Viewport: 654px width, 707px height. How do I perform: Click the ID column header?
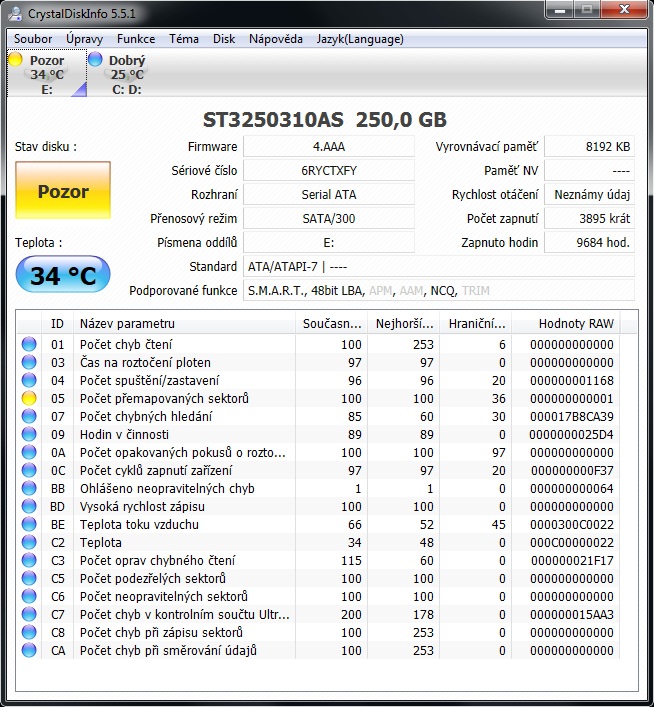(57, 323)
